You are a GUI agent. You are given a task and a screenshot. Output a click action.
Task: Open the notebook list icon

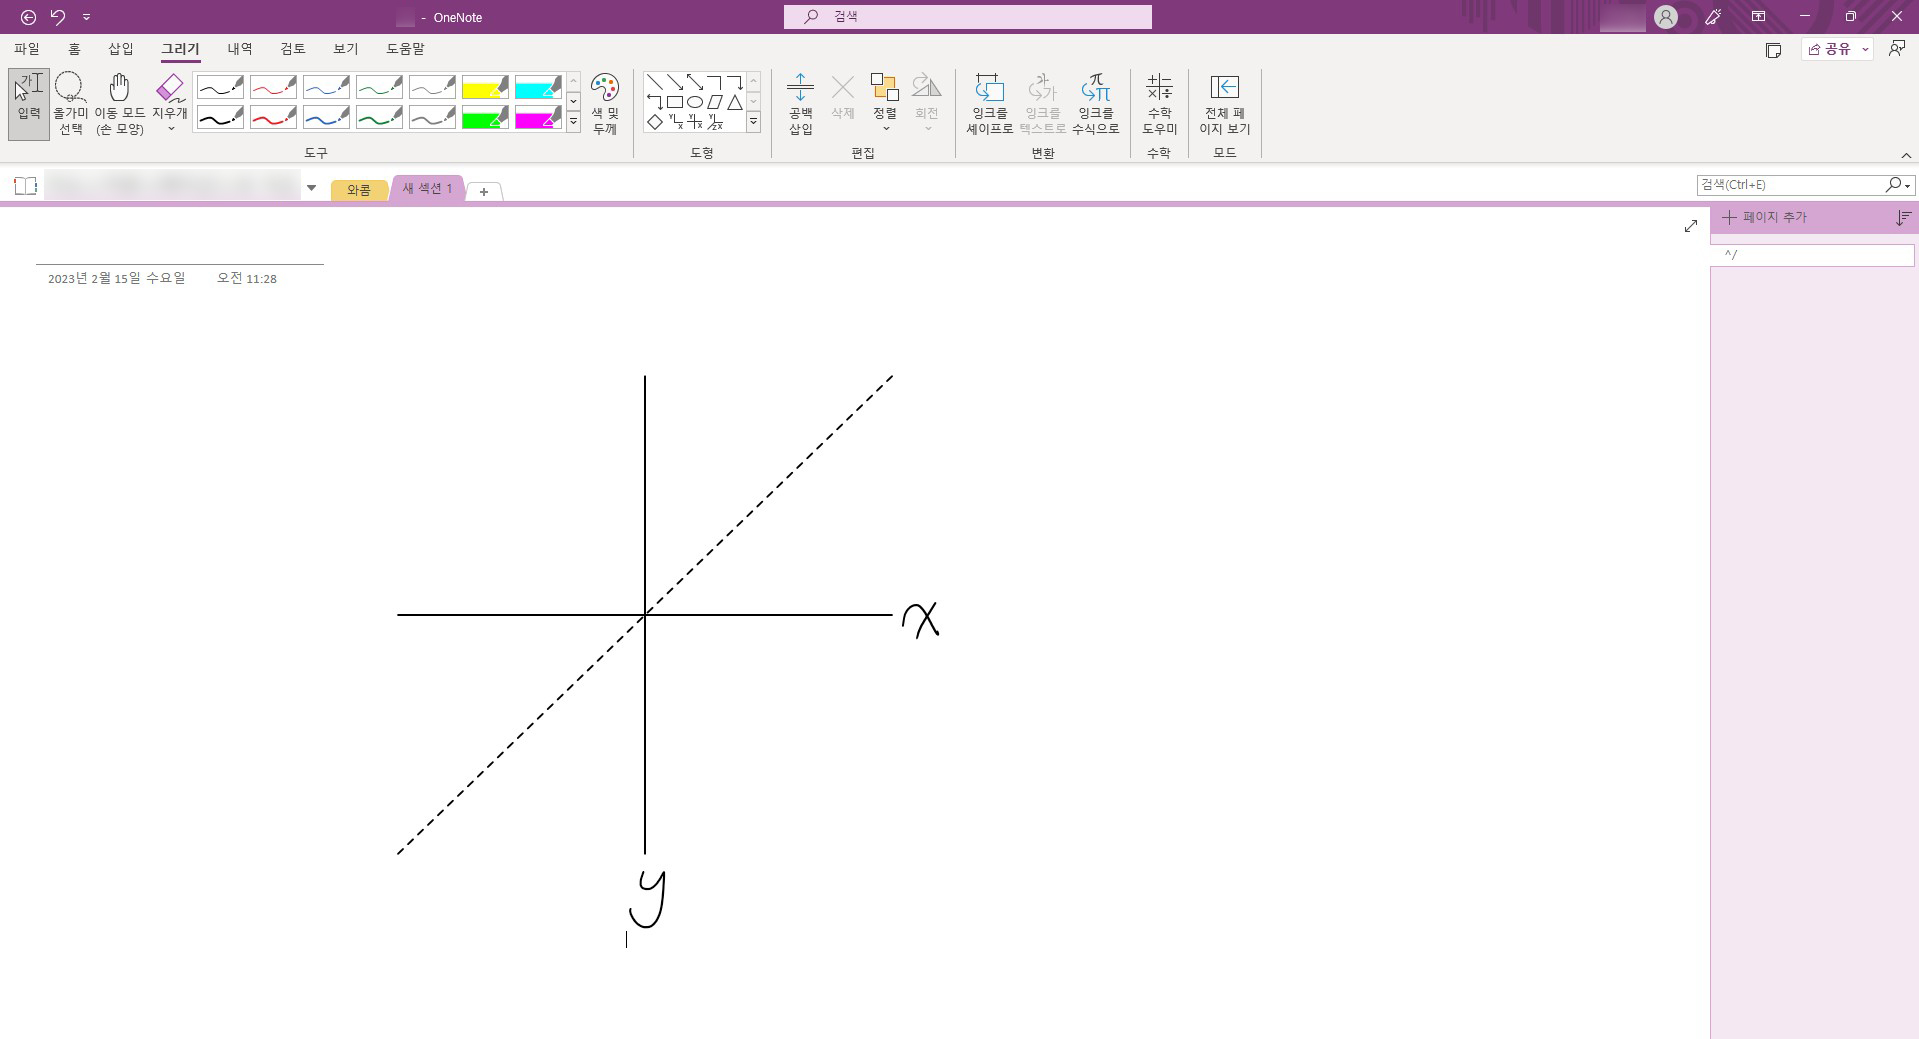coord(26,186)
